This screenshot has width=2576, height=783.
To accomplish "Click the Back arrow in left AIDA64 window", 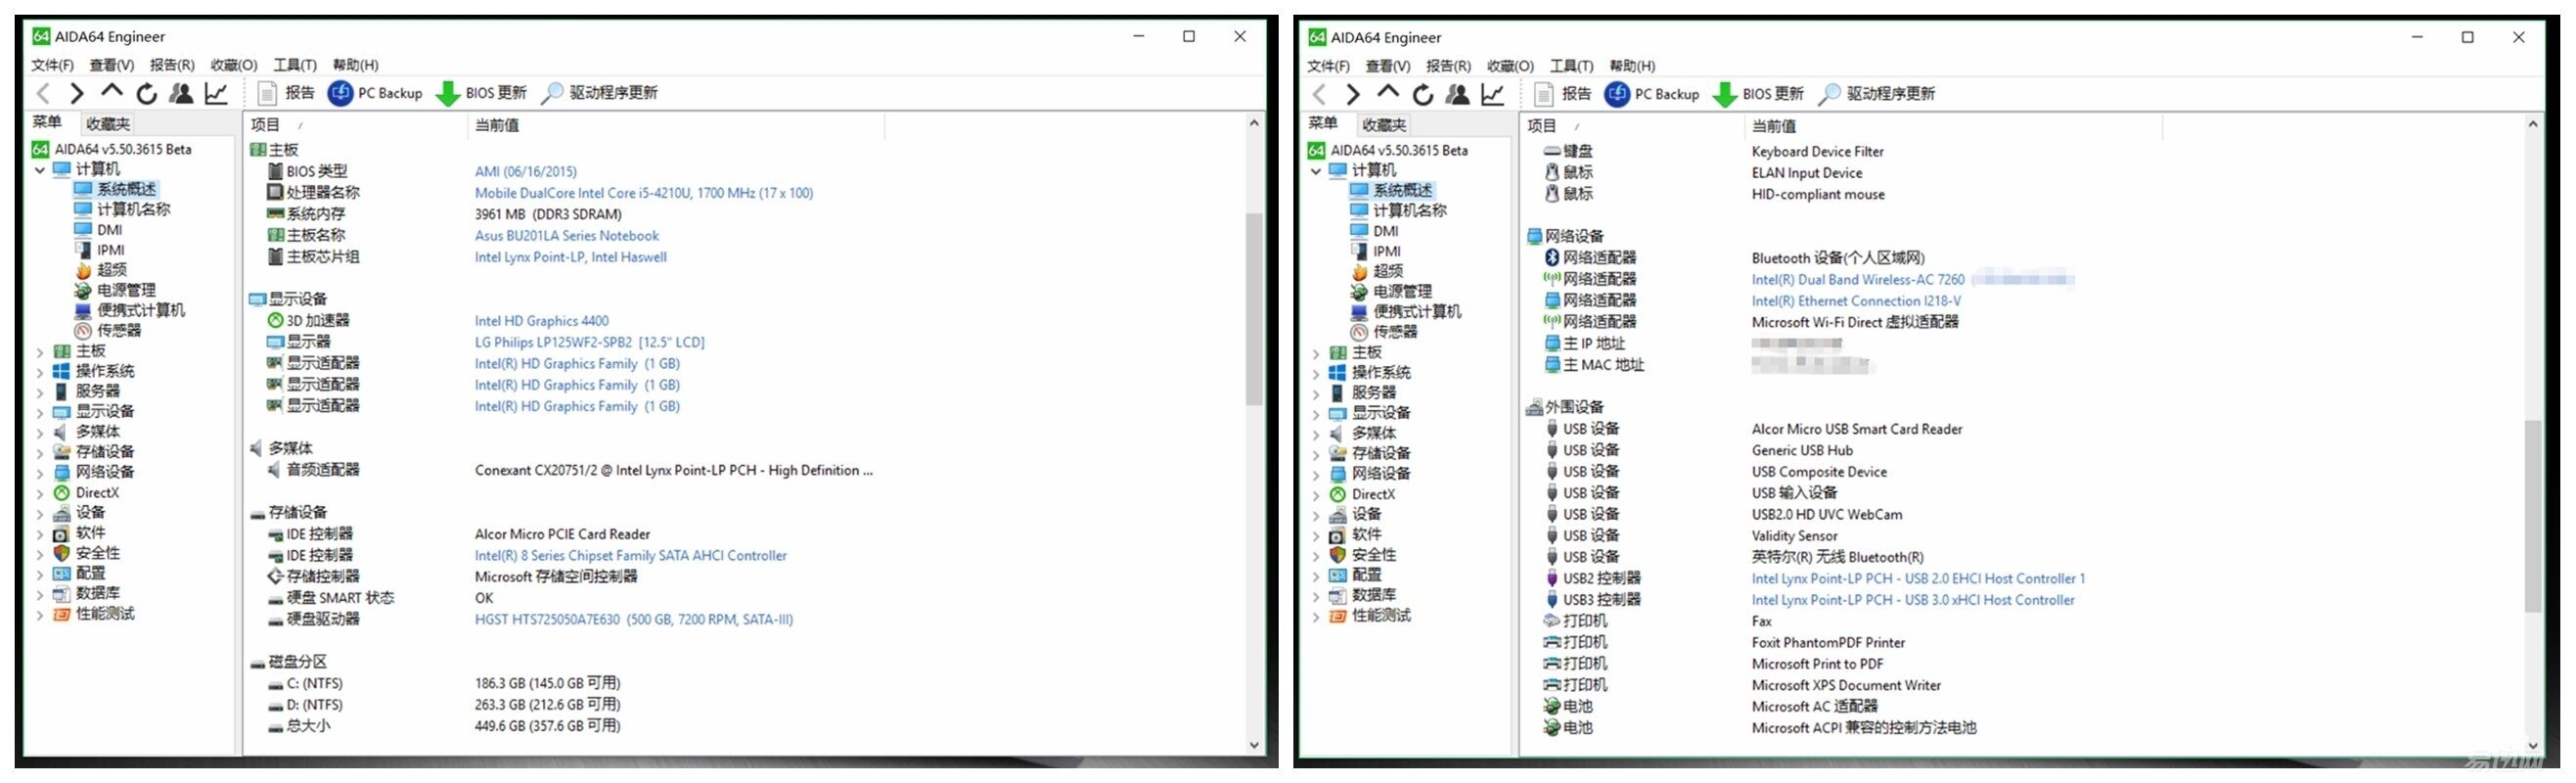I will (43, 94).
